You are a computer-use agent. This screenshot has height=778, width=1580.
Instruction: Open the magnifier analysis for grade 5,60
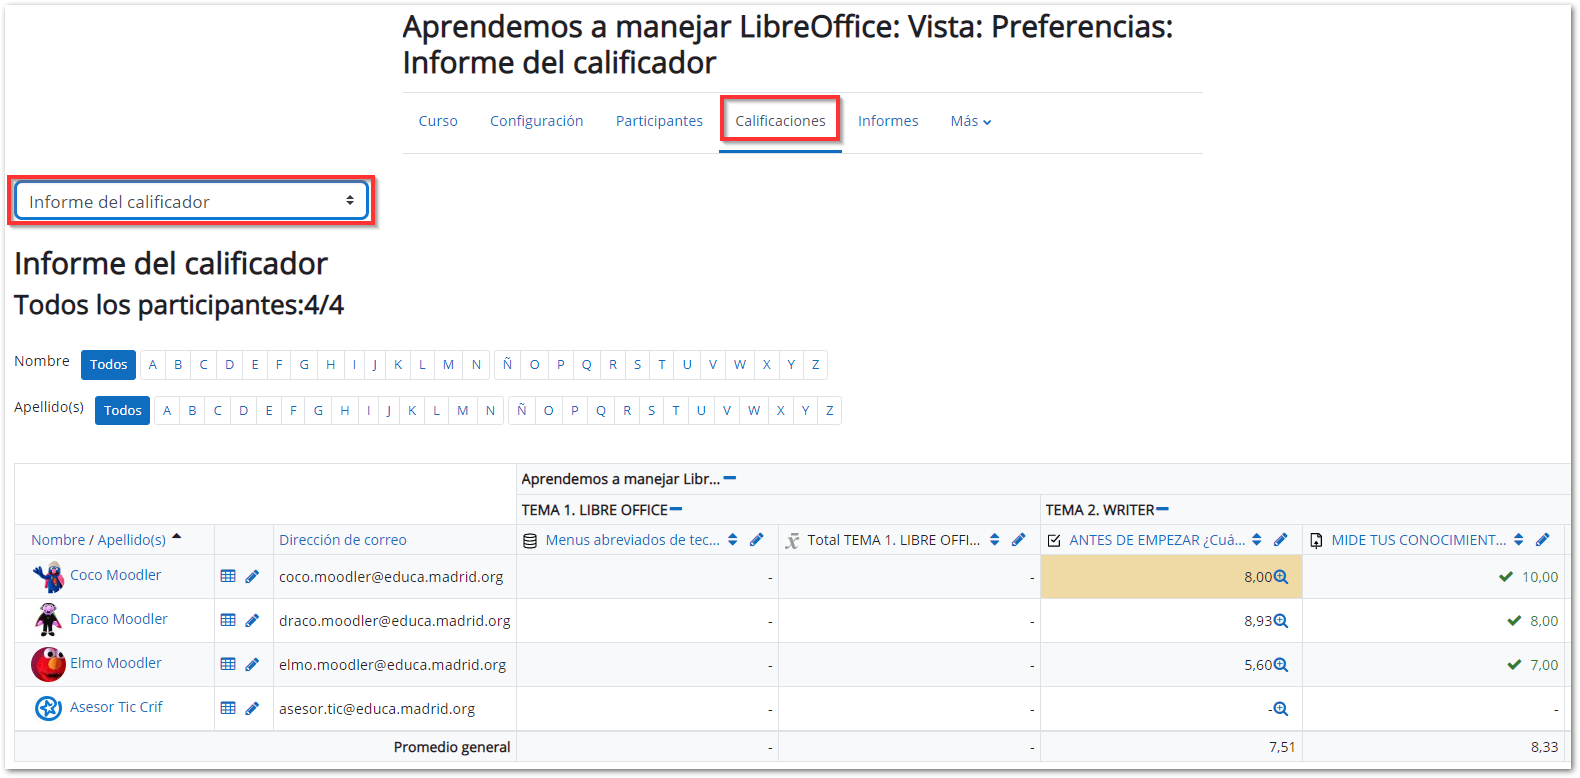point(1281,665)
